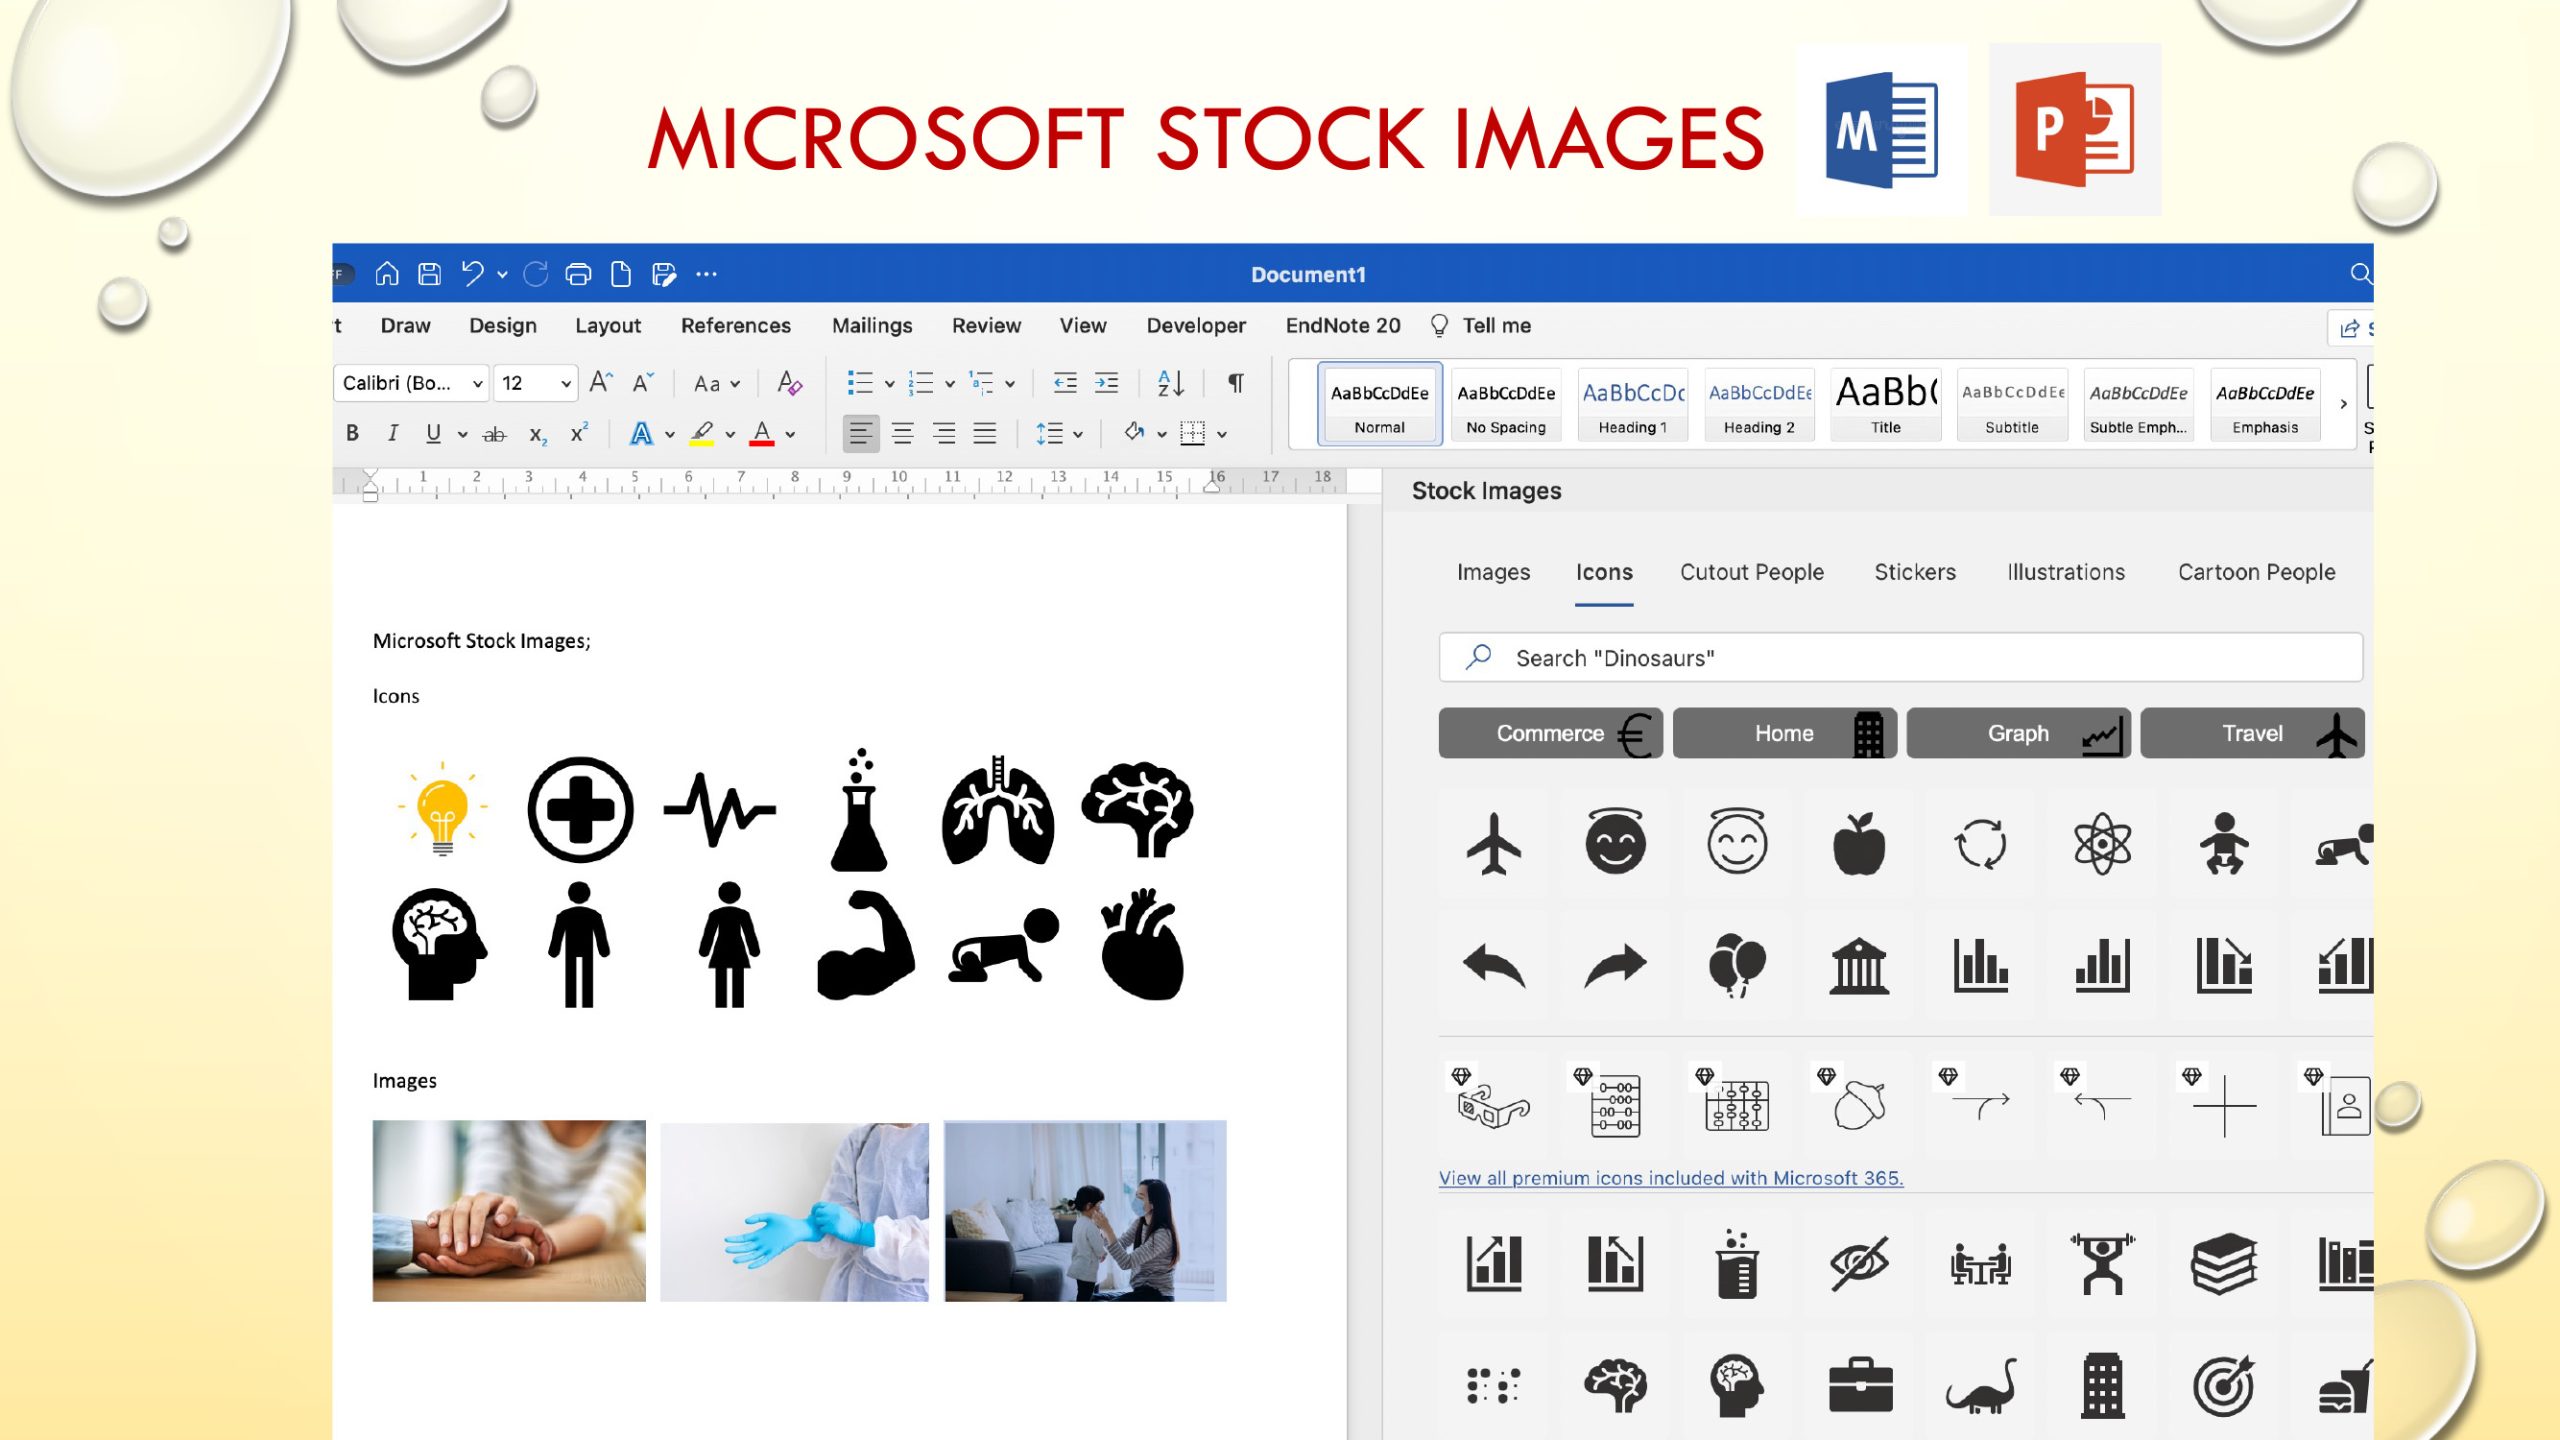This screenshot has height=1440, width=2560.
Task: Click the Increase Indent icon
Action: [x=1106, y=383]
